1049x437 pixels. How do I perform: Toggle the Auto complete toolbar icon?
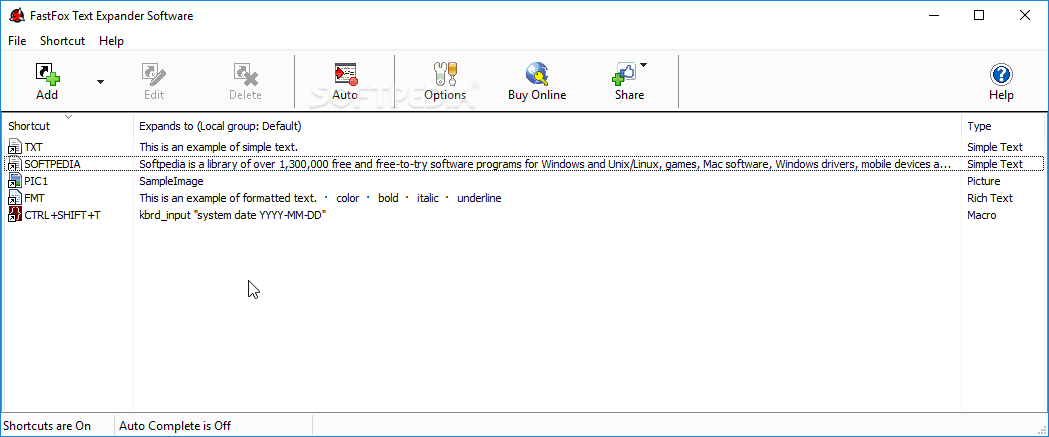pos(345,74)
